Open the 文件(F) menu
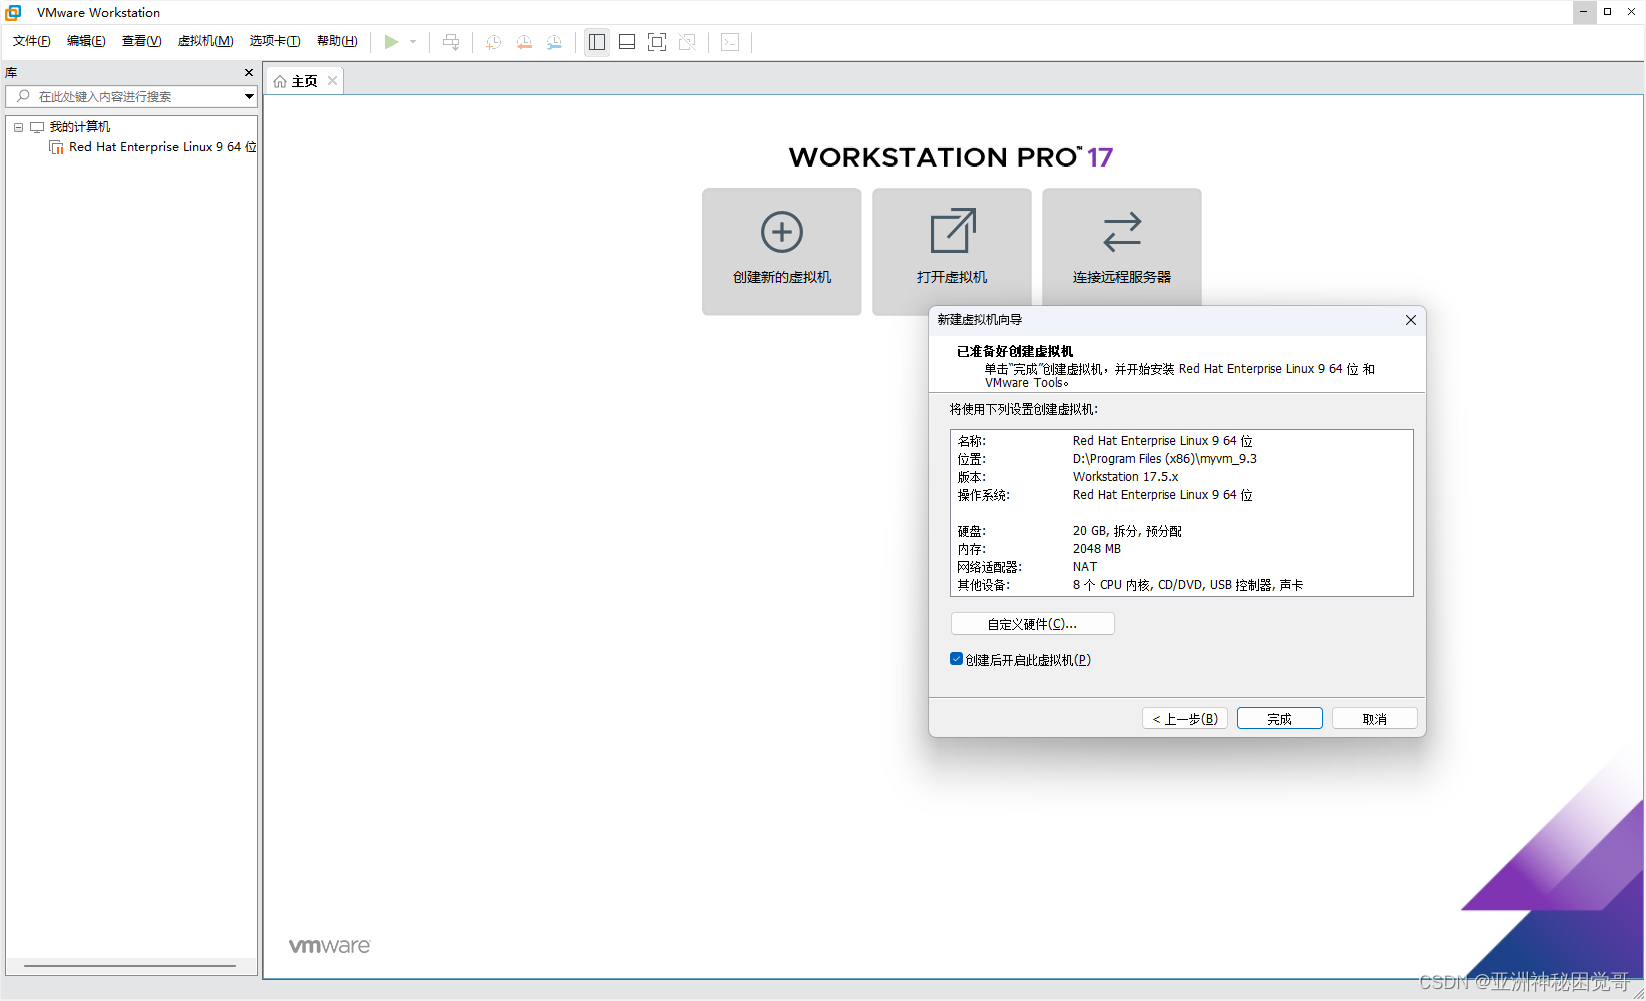 (x=32, y=41)
